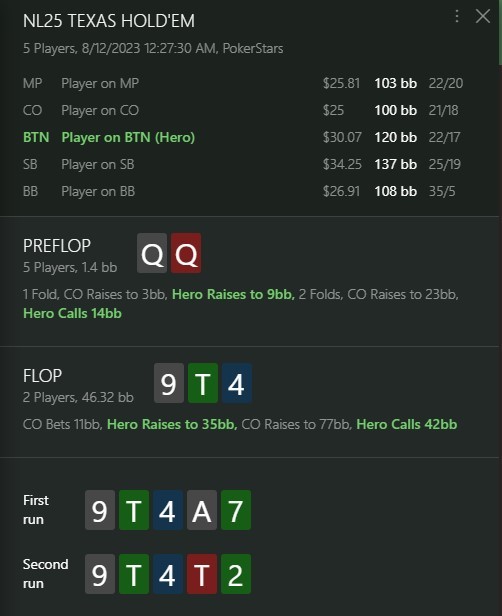502x616 pixels.
Task: Click the Ace card in First run
Action: (202, 510)
